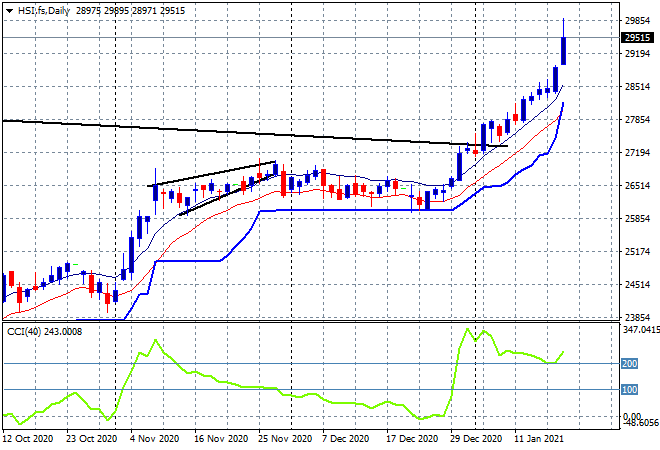Click the 26514 price axis label
The width and height of the screenshot is (660, 450).
pyautogui.click(x=637, y=186)
